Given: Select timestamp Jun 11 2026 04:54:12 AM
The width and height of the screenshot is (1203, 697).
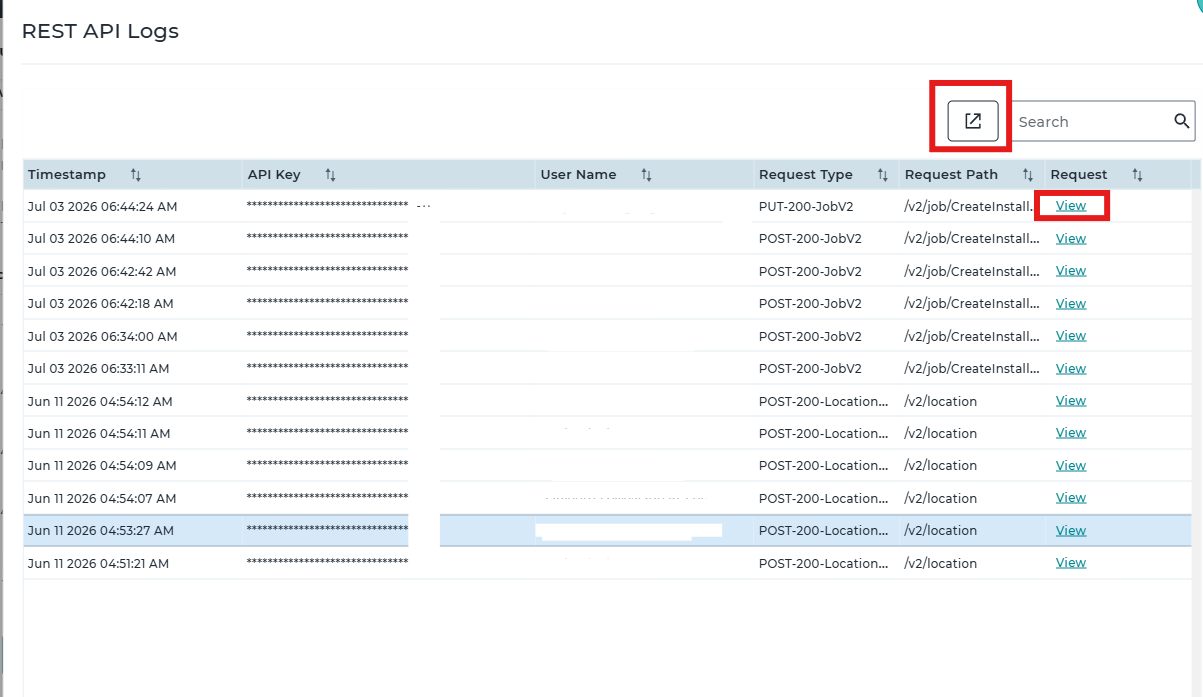Looking at the screenshot, I should tap(100, 401).
